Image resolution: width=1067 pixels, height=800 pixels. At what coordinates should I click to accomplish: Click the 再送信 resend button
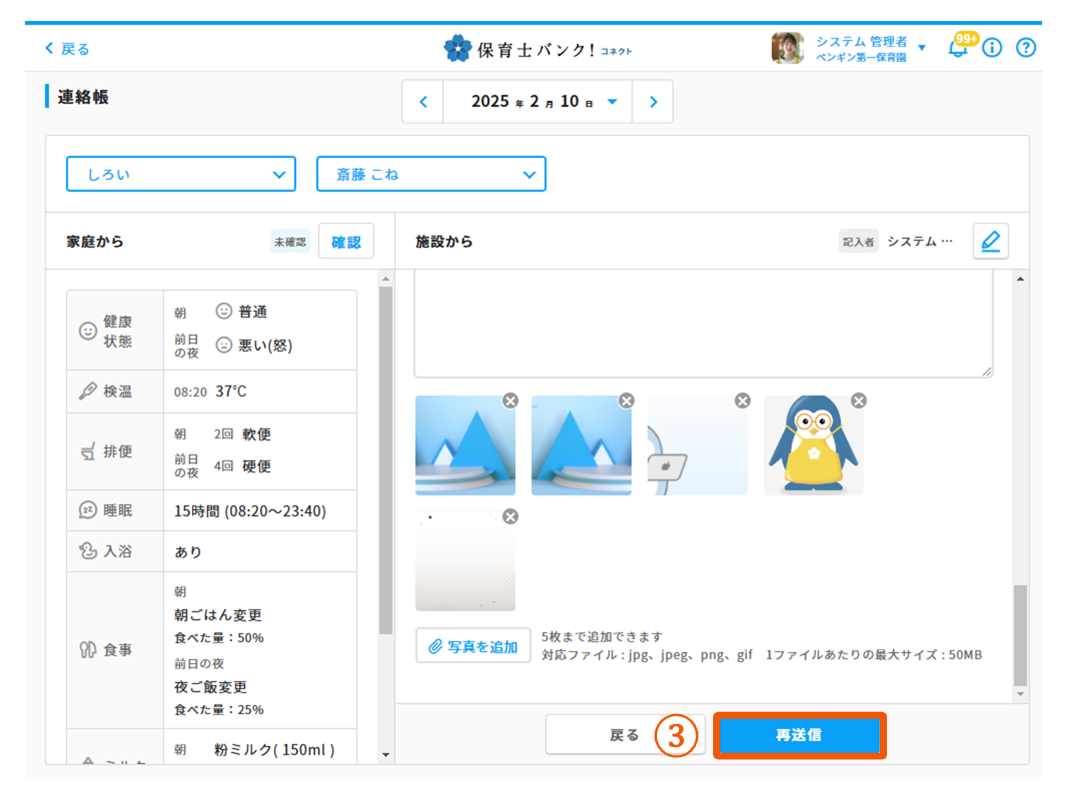click(x=799, y=735)
